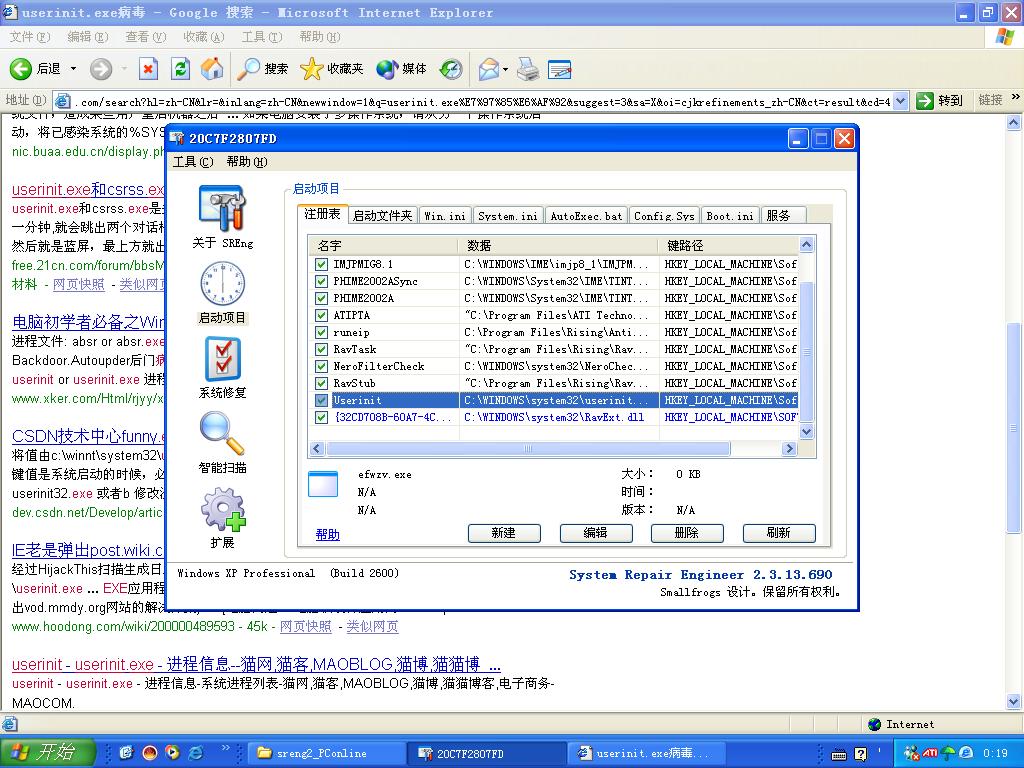Sort list by 名字 column header
Image resolution: width=1024 pixels, height=768 pixels.
[384, 246]
